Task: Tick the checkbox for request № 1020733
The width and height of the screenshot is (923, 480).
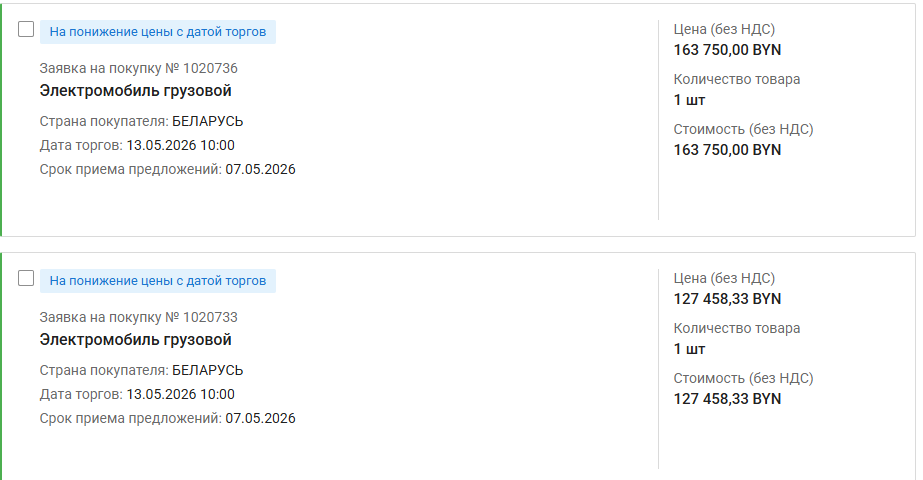Action: (x=27, y=278)
